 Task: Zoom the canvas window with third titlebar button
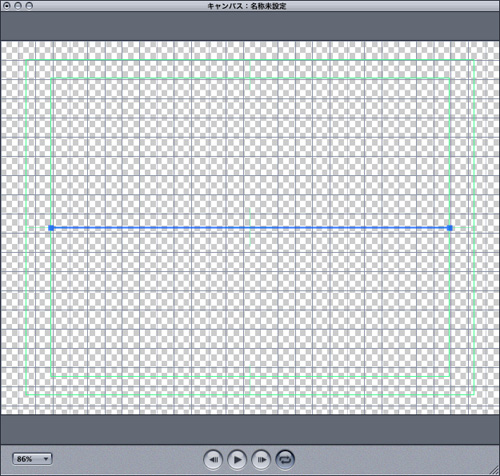29,6
